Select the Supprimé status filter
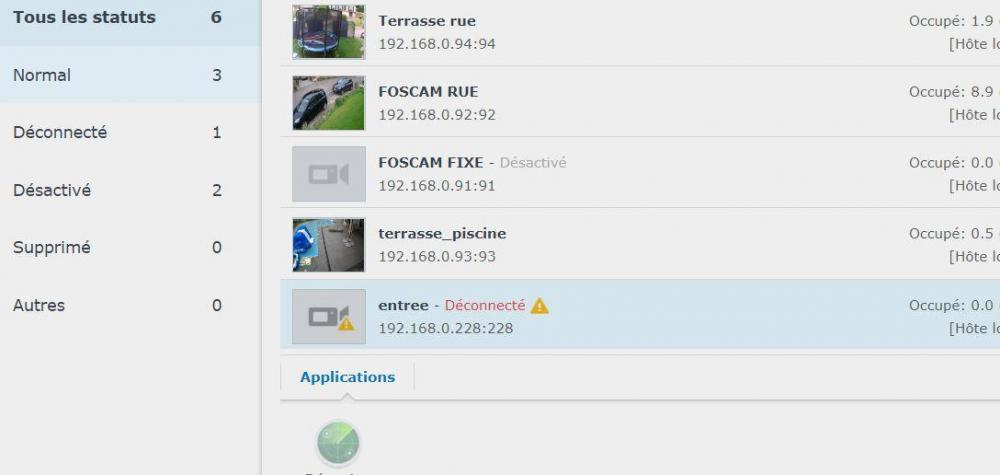Viewport: 1000px width, 475px height. [130, 247]
